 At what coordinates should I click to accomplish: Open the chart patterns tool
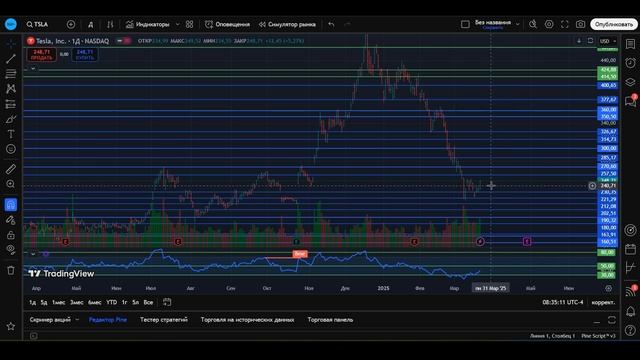coord(11,89)
